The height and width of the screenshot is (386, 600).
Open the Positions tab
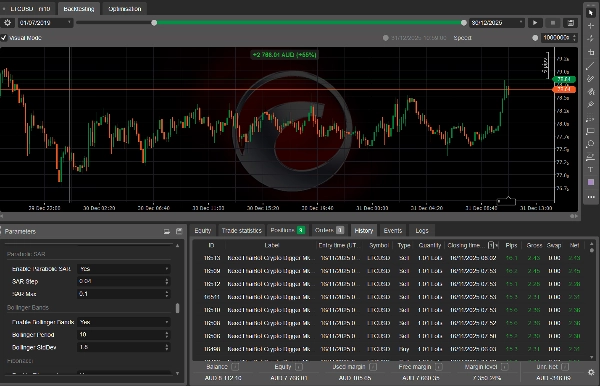[287, 230]
